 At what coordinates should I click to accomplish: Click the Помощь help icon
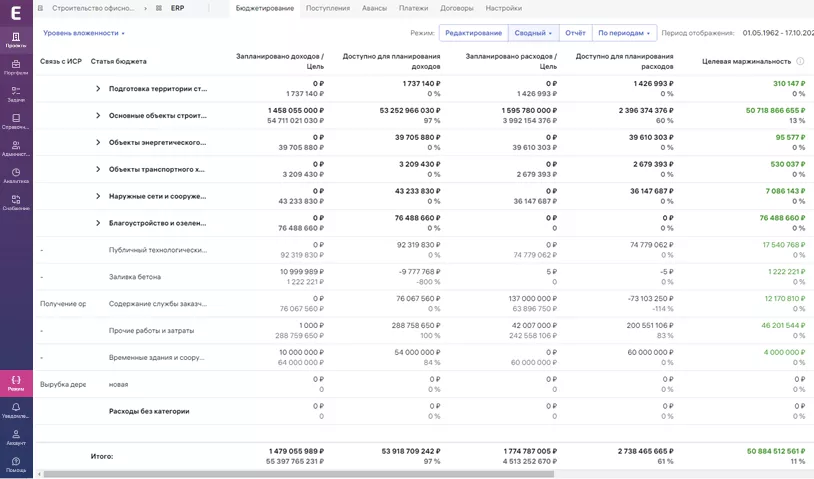(16, 464)
